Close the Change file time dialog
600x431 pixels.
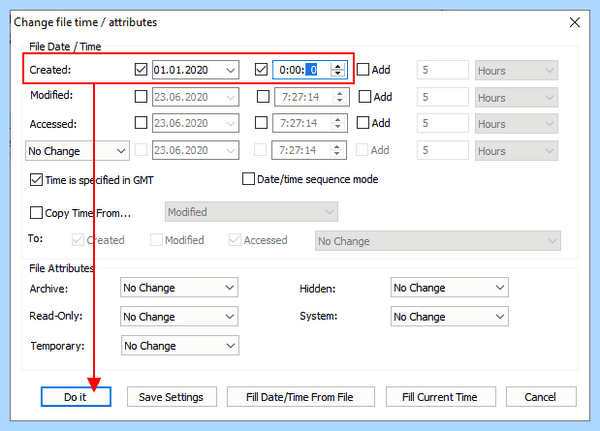pyautogui.click(x=574, y=22)
